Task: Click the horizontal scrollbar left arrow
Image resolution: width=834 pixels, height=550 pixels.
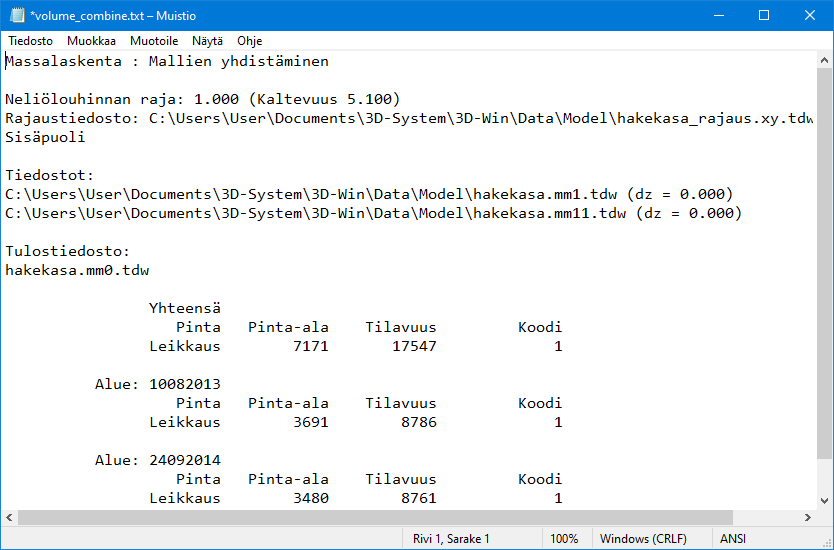Action: pos(9,517)
